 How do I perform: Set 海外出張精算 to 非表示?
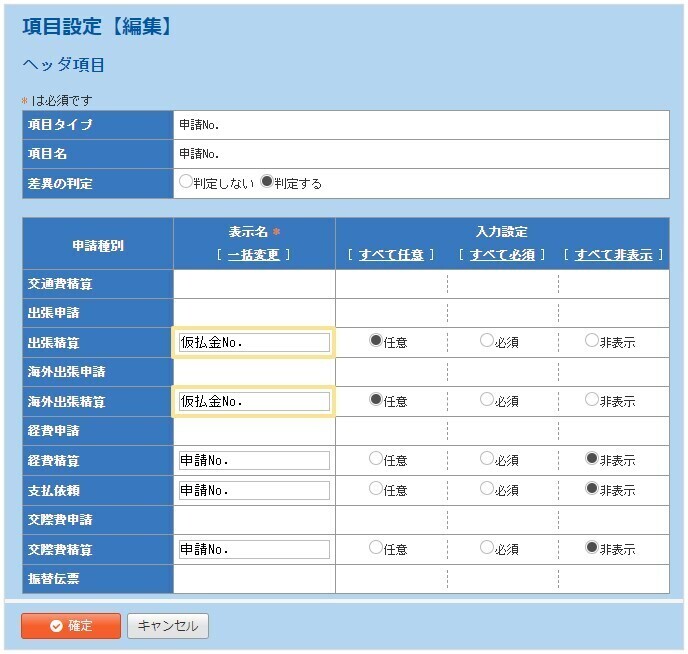592,400
